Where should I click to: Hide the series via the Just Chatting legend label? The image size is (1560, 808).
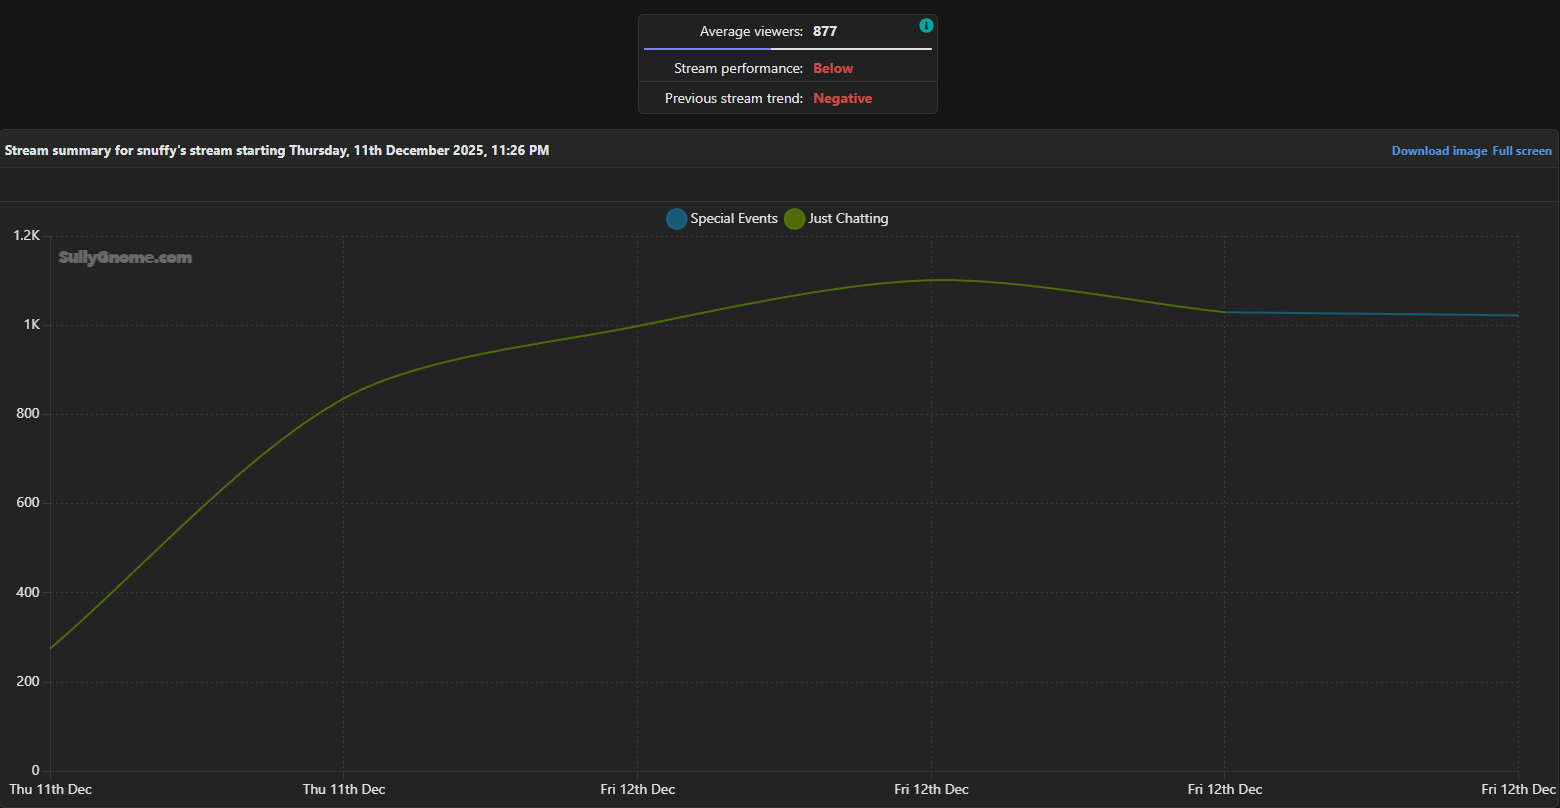[848, 219]
